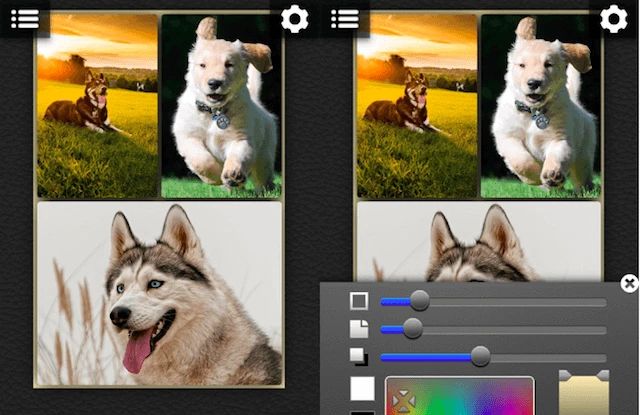Click the corner radius slider handle

(412, 328)
